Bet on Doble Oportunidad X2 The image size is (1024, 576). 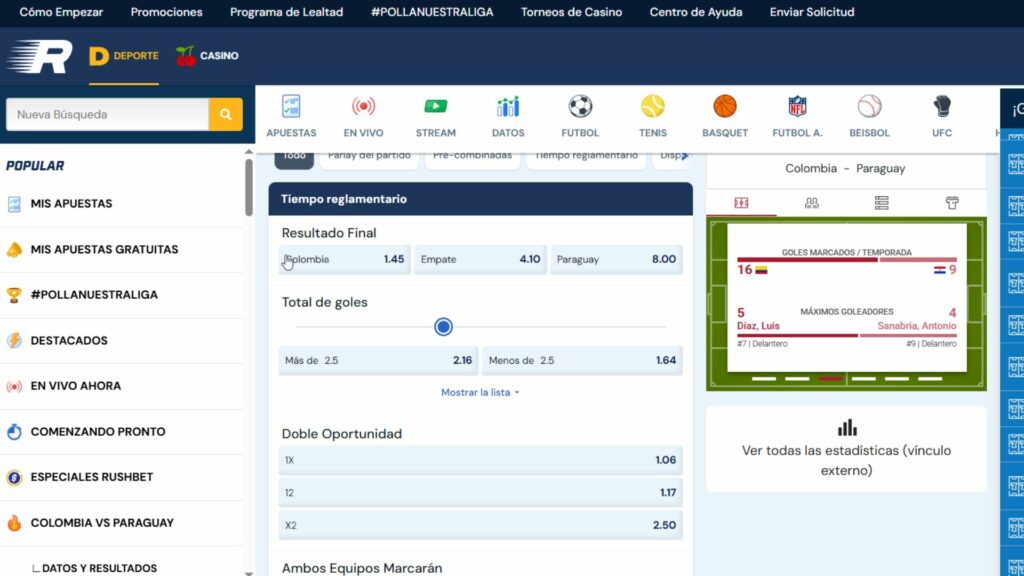point(481,526)
